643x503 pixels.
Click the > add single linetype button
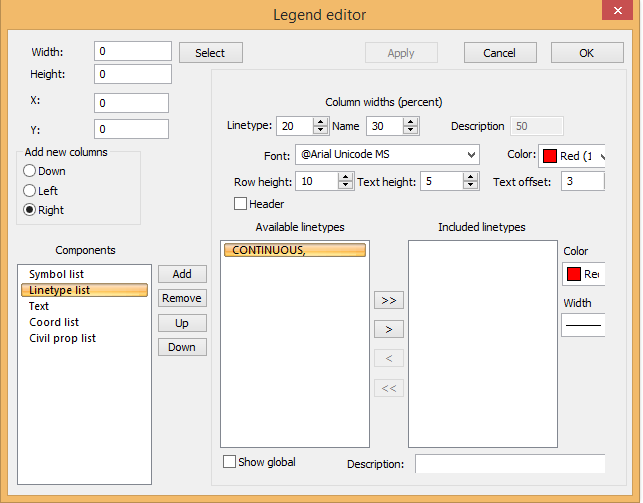[388, 329]
